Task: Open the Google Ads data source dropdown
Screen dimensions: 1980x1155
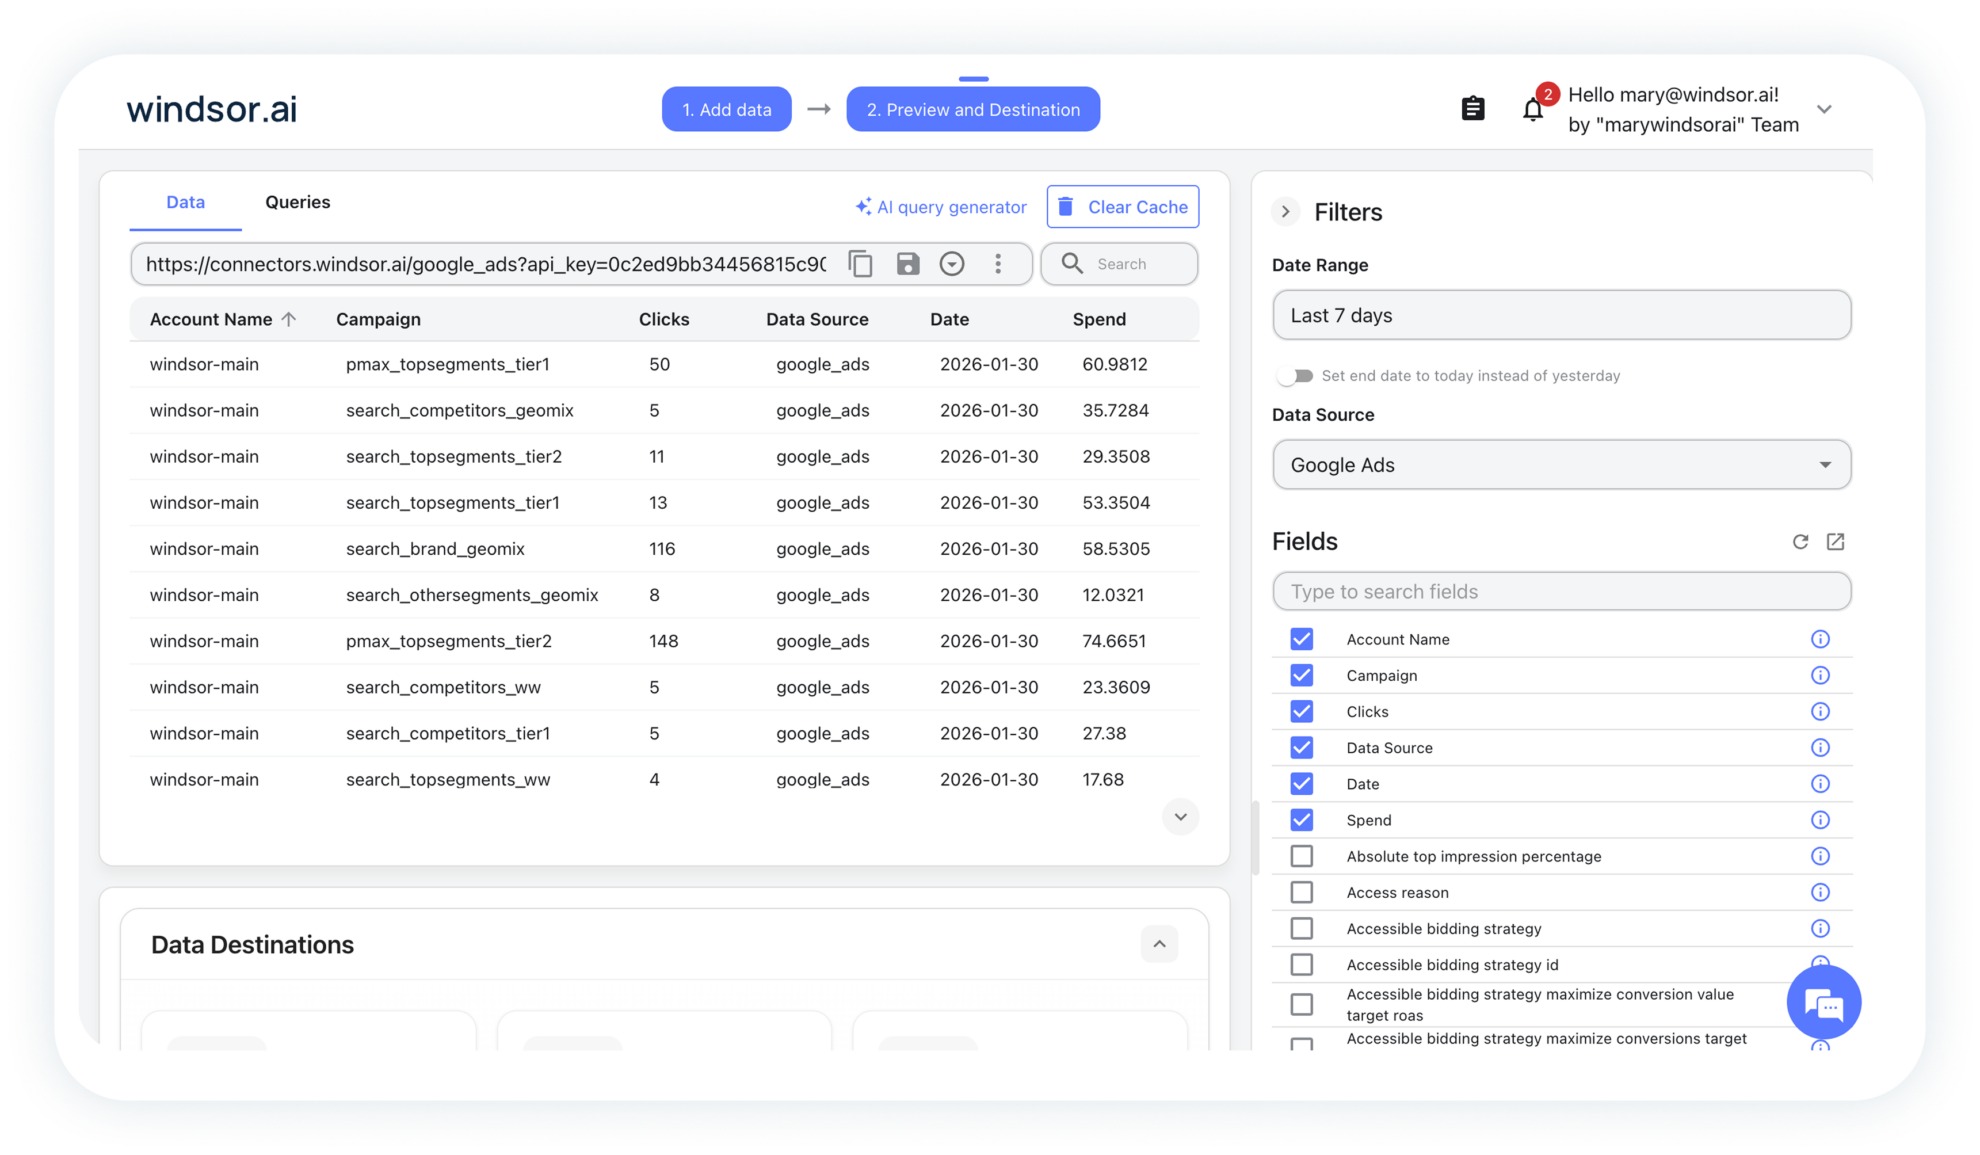Action: click(x=1560, y=465)
